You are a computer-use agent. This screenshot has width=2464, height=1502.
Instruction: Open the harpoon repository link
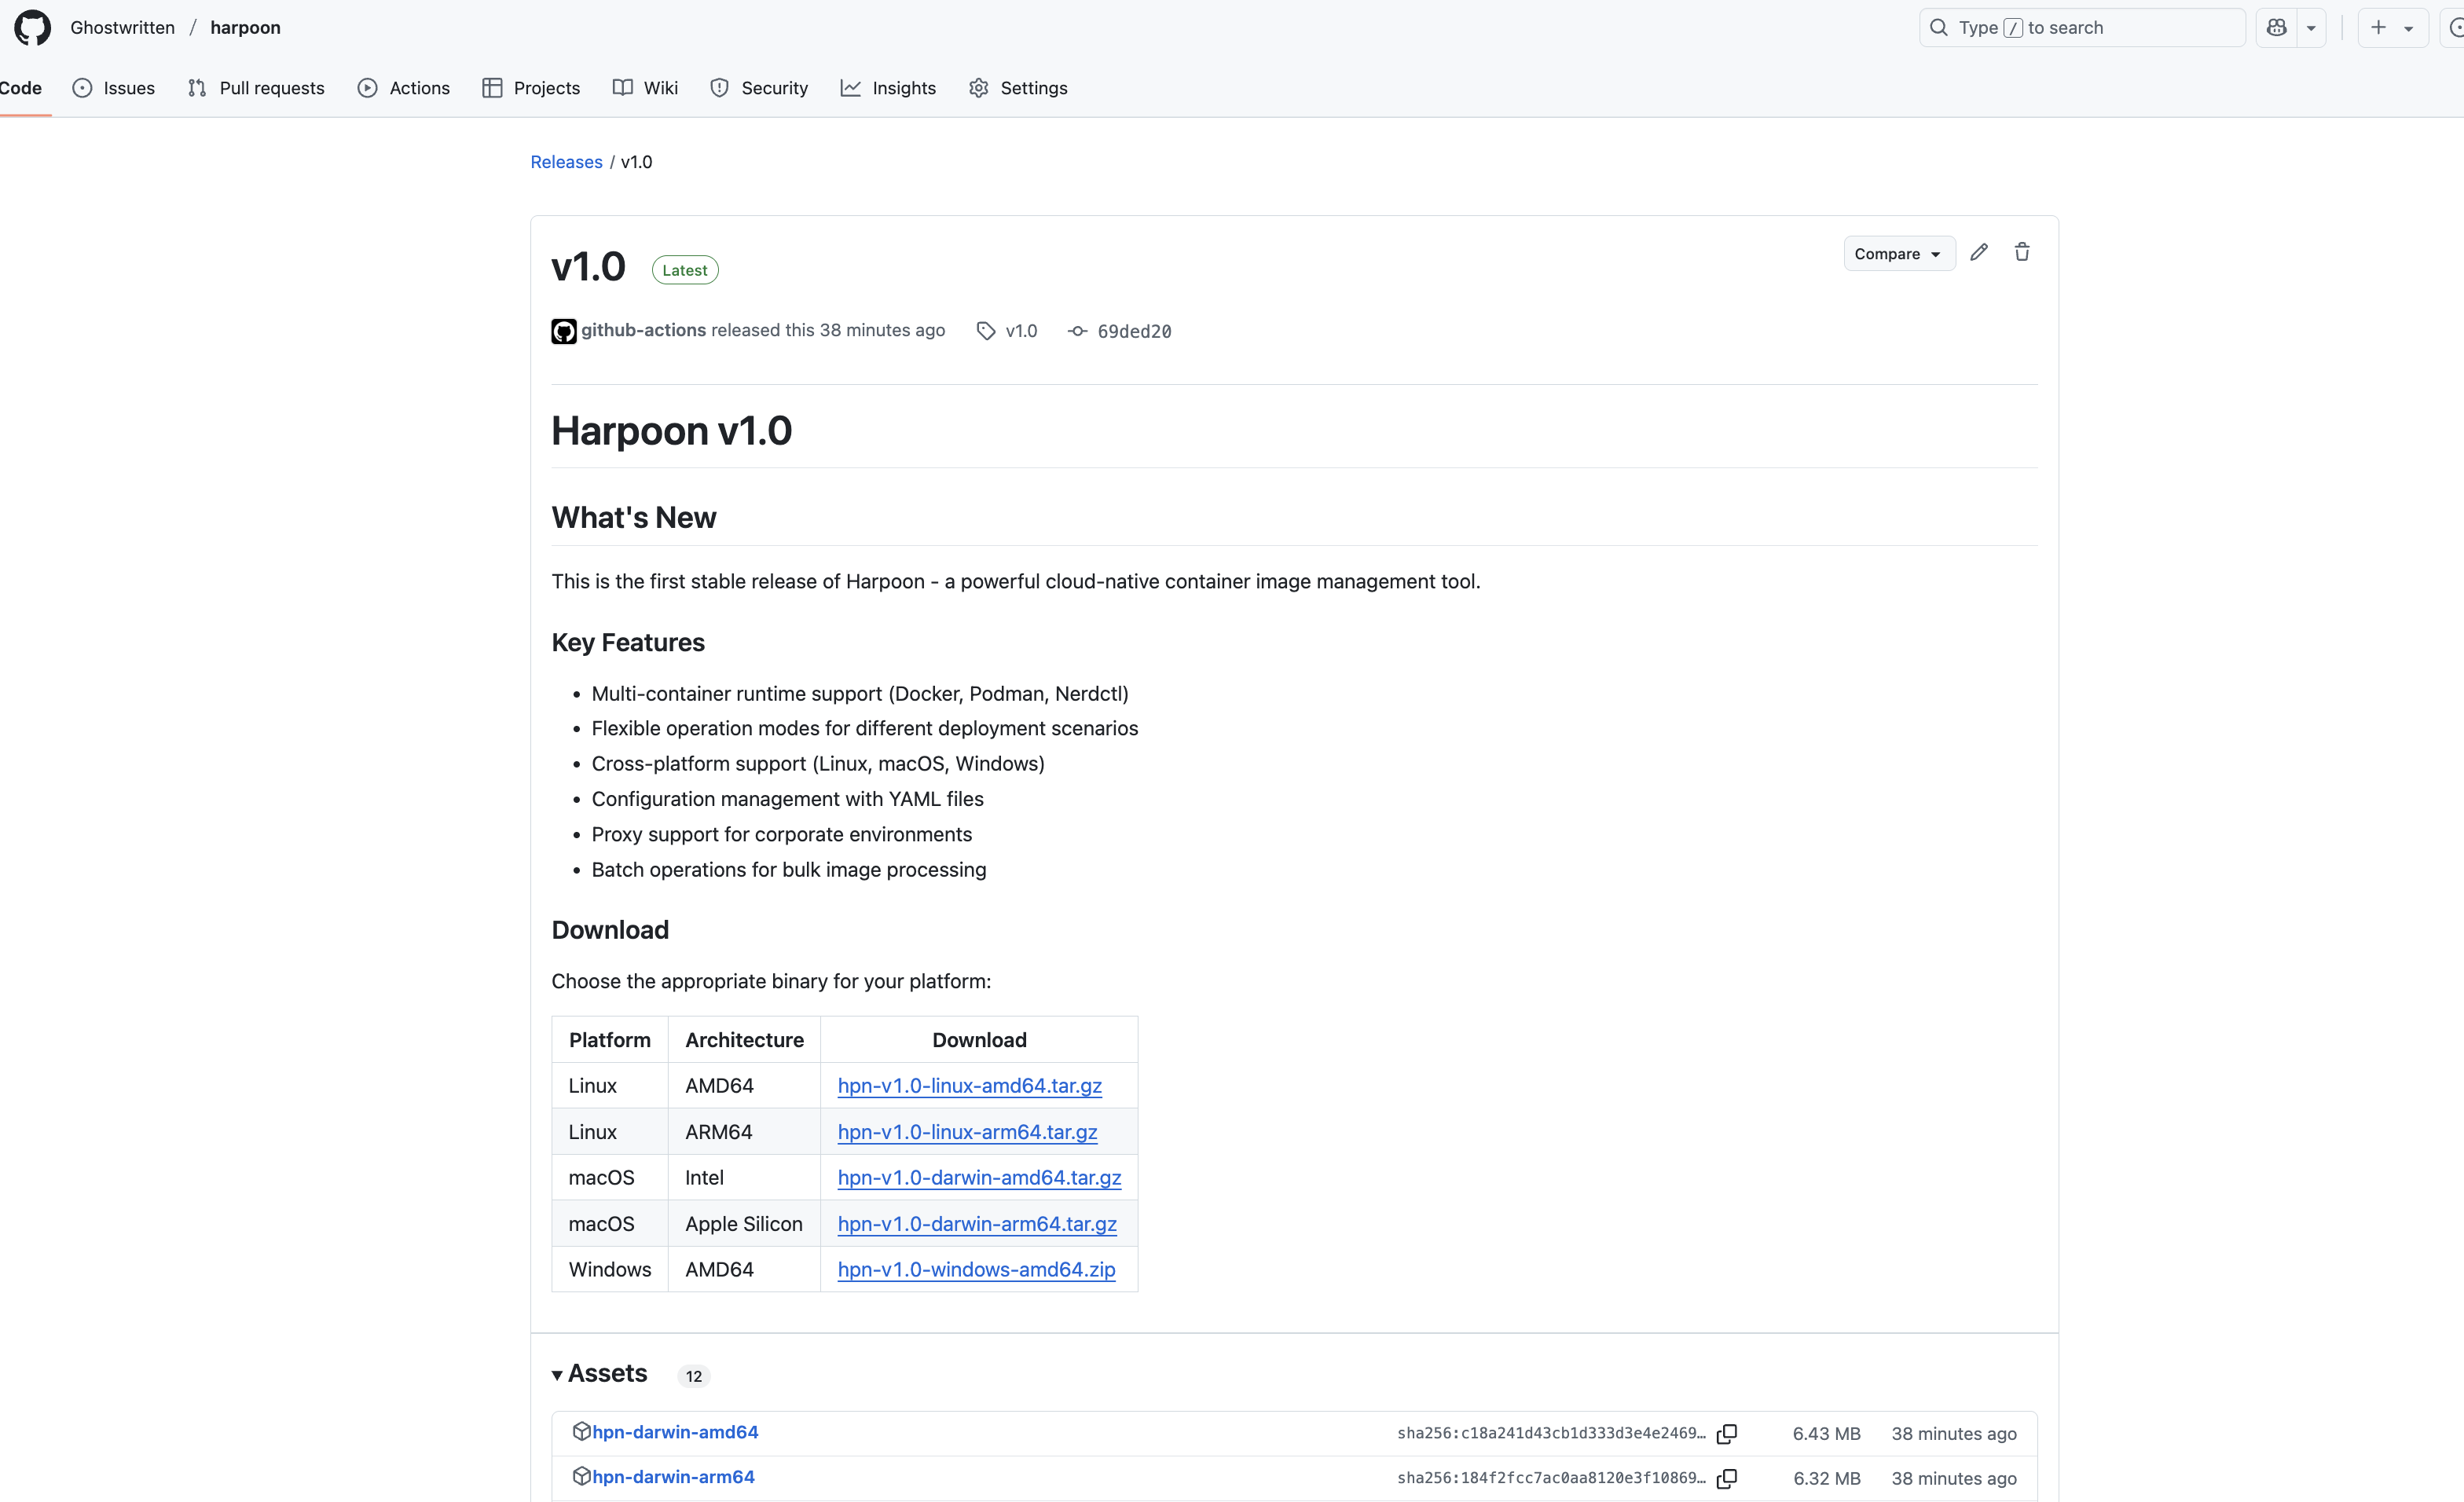[245, 28]
